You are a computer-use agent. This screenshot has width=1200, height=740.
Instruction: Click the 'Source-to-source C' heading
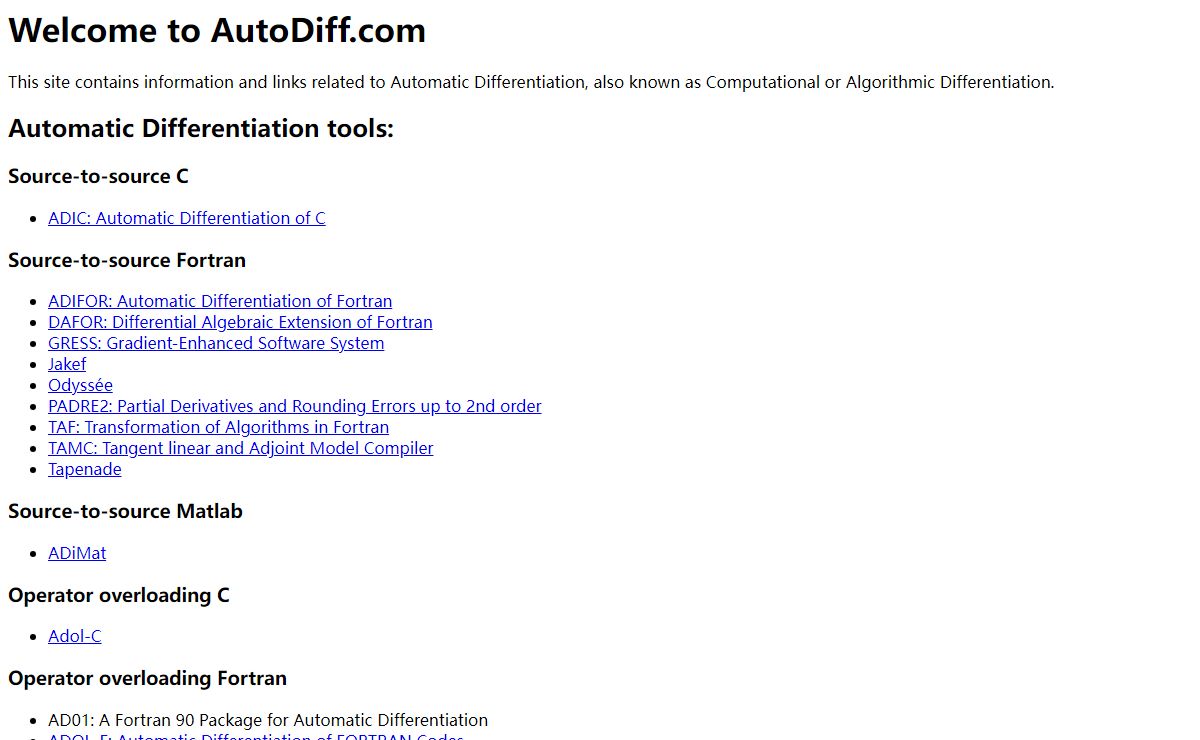pyautogui.click(x=98, y=176)
